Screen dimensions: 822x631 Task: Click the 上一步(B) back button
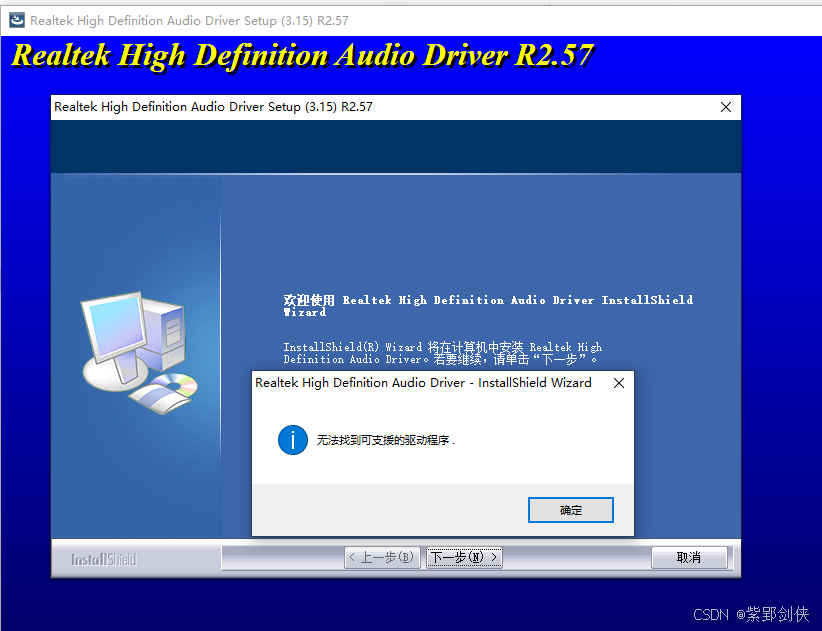pyautogui.click(x=382, y=557)
